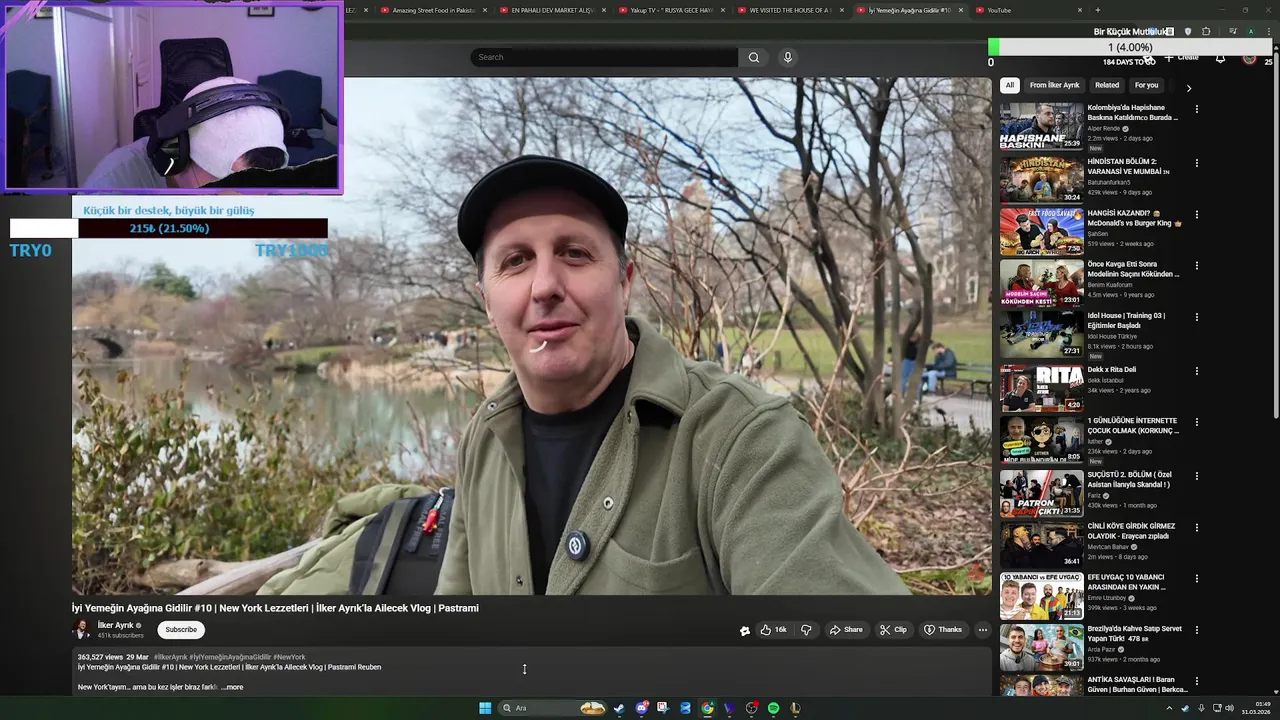Open options menu for Kolombiya'da Hapishane video
The width and height of the screenshot is (1280, 720).
coord(1196,109)
